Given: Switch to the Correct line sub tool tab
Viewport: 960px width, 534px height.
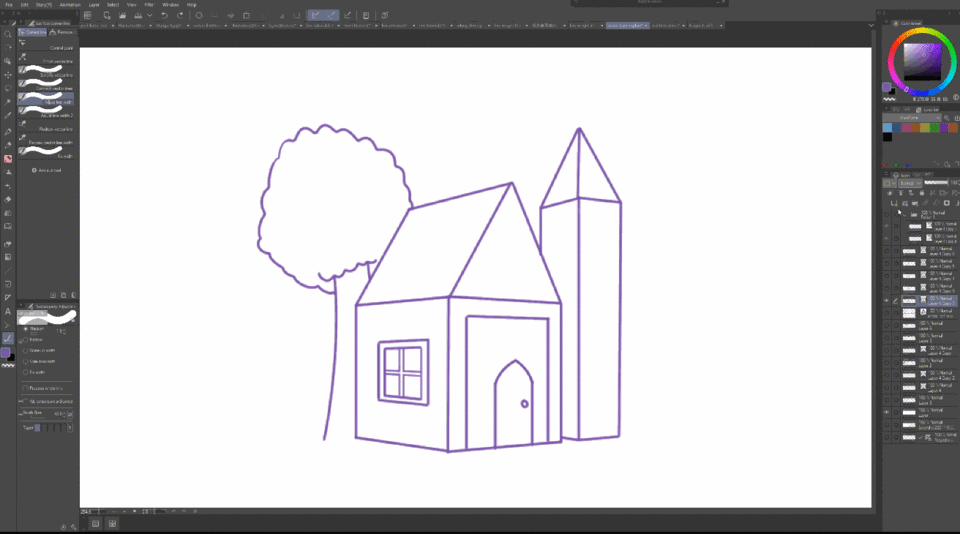Looking at the screenshot, I should point(33,32).
